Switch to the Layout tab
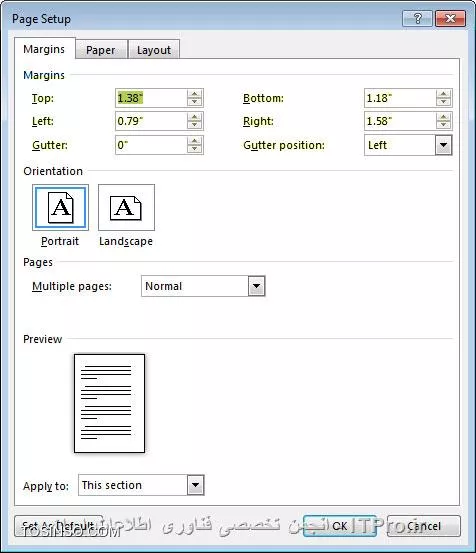The height and width of the screenshot is (553, 476). (154, 50)
